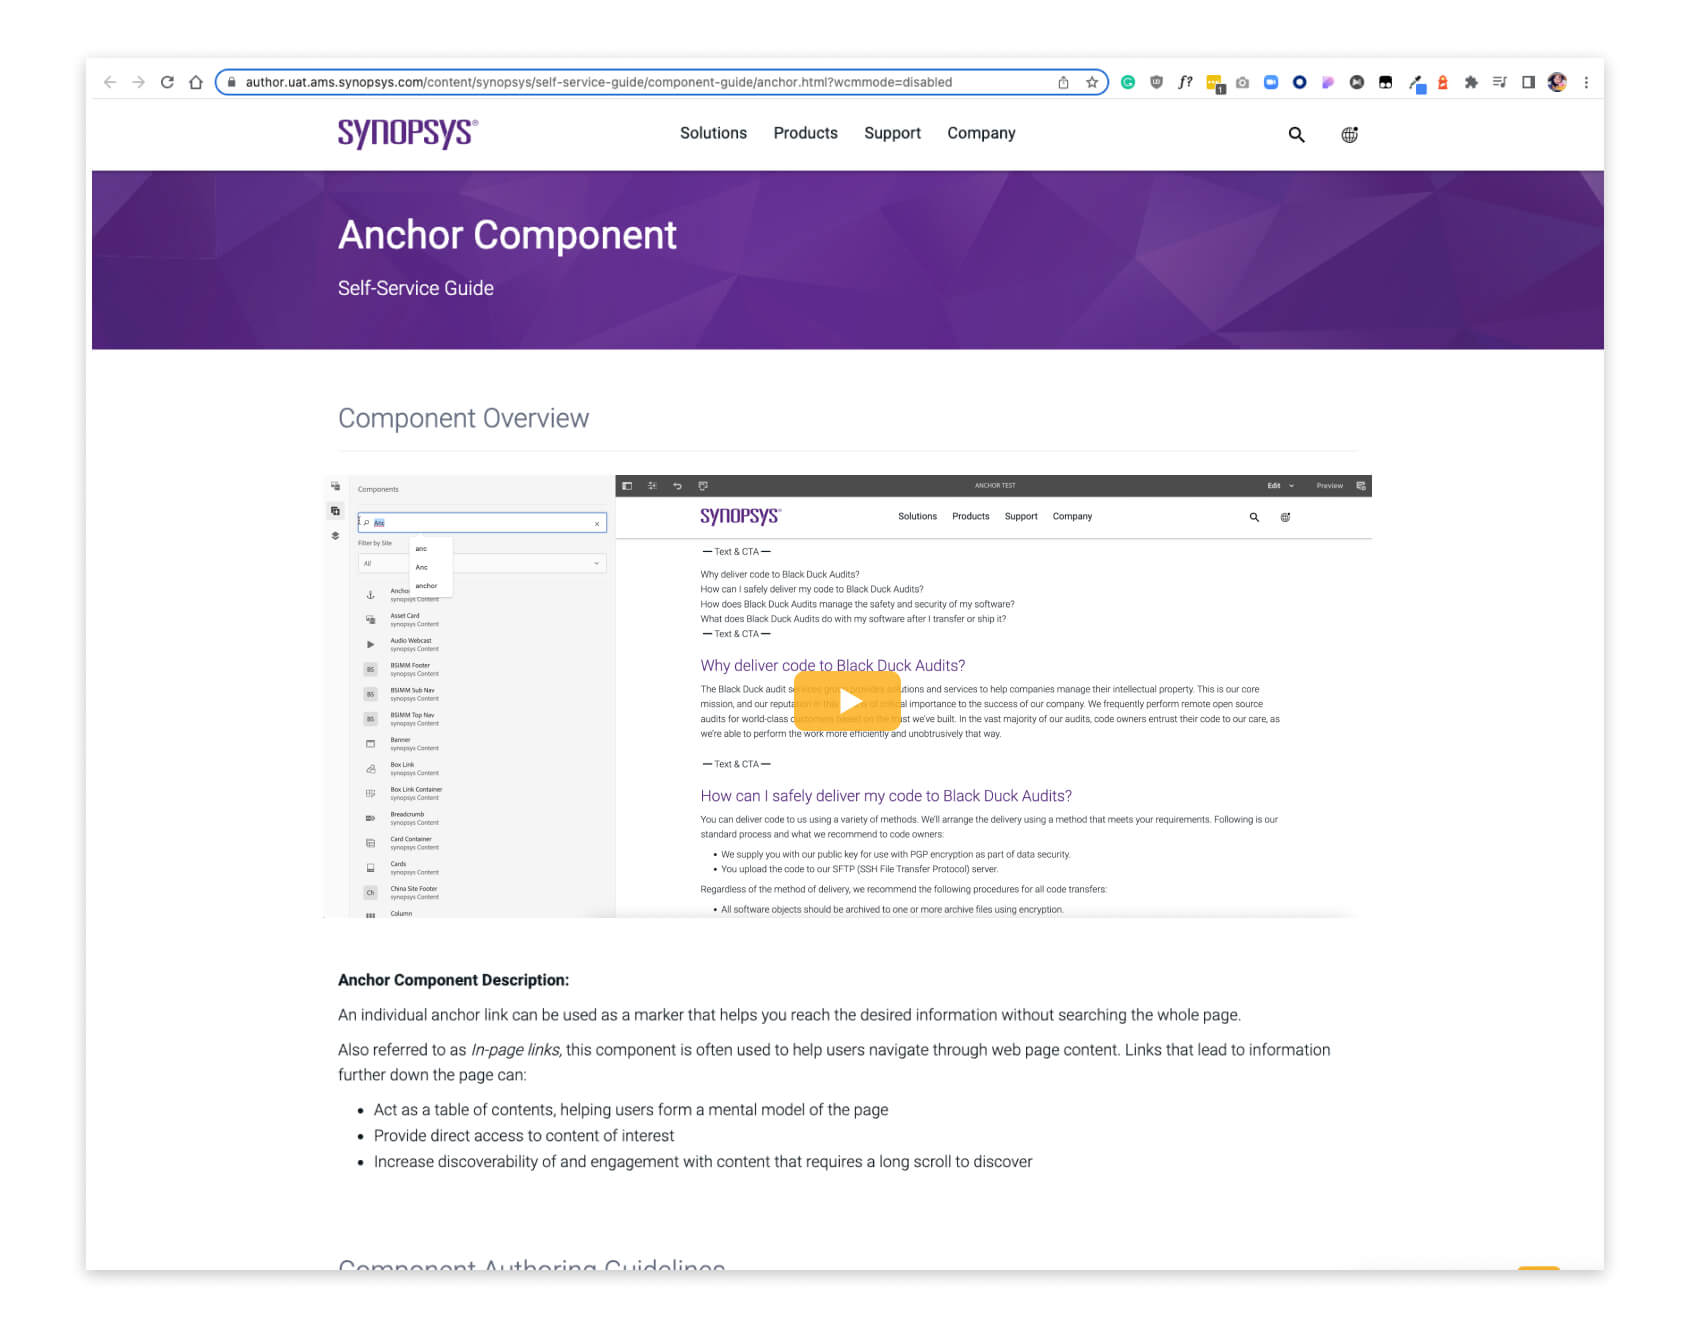Play the Component Overview video
Viewport: 1695px width, 1336px height.
(x=847, y=700)
